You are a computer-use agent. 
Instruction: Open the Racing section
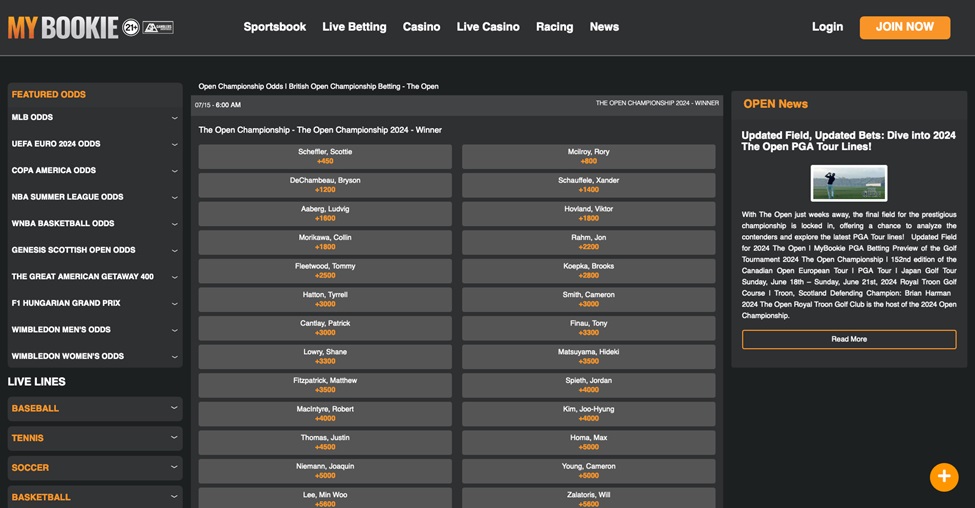553,27
